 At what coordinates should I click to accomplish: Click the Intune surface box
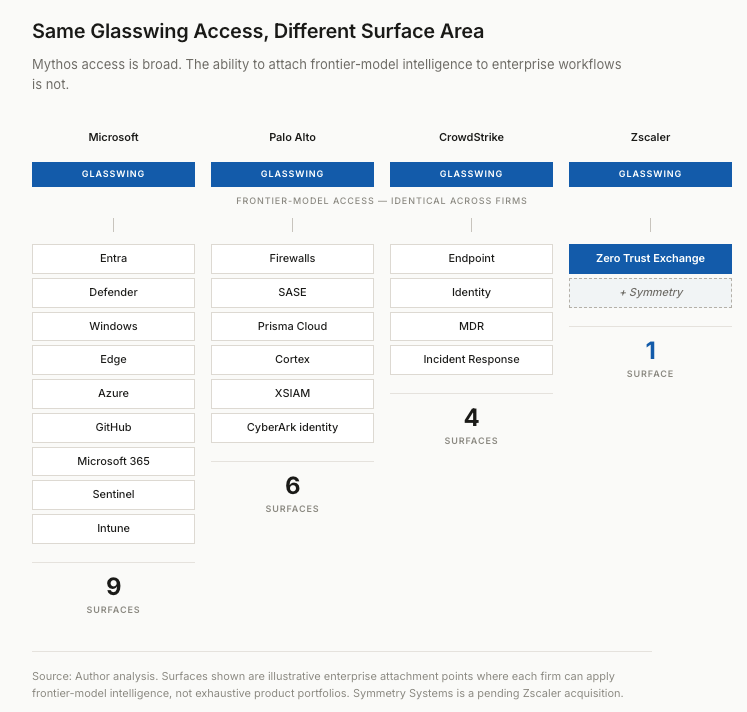[x=113, y=529]
